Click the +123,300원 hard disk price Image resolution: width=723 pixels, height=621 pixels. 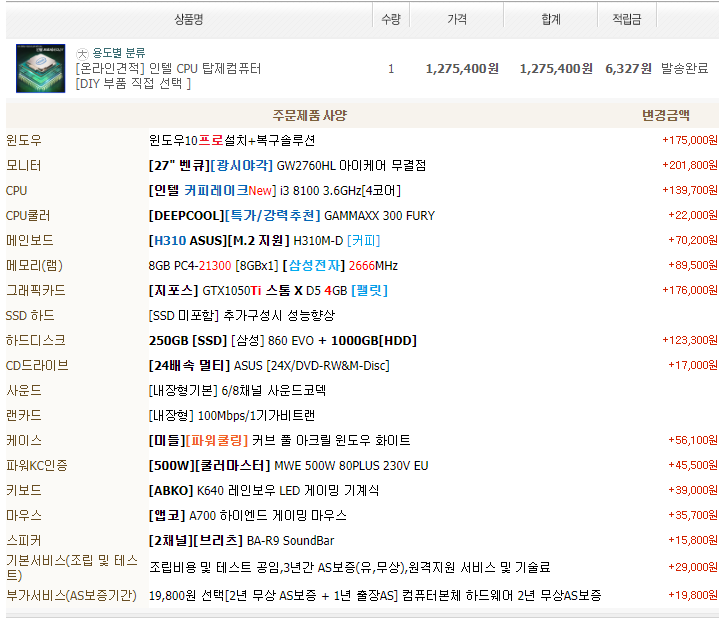[690, 340]
